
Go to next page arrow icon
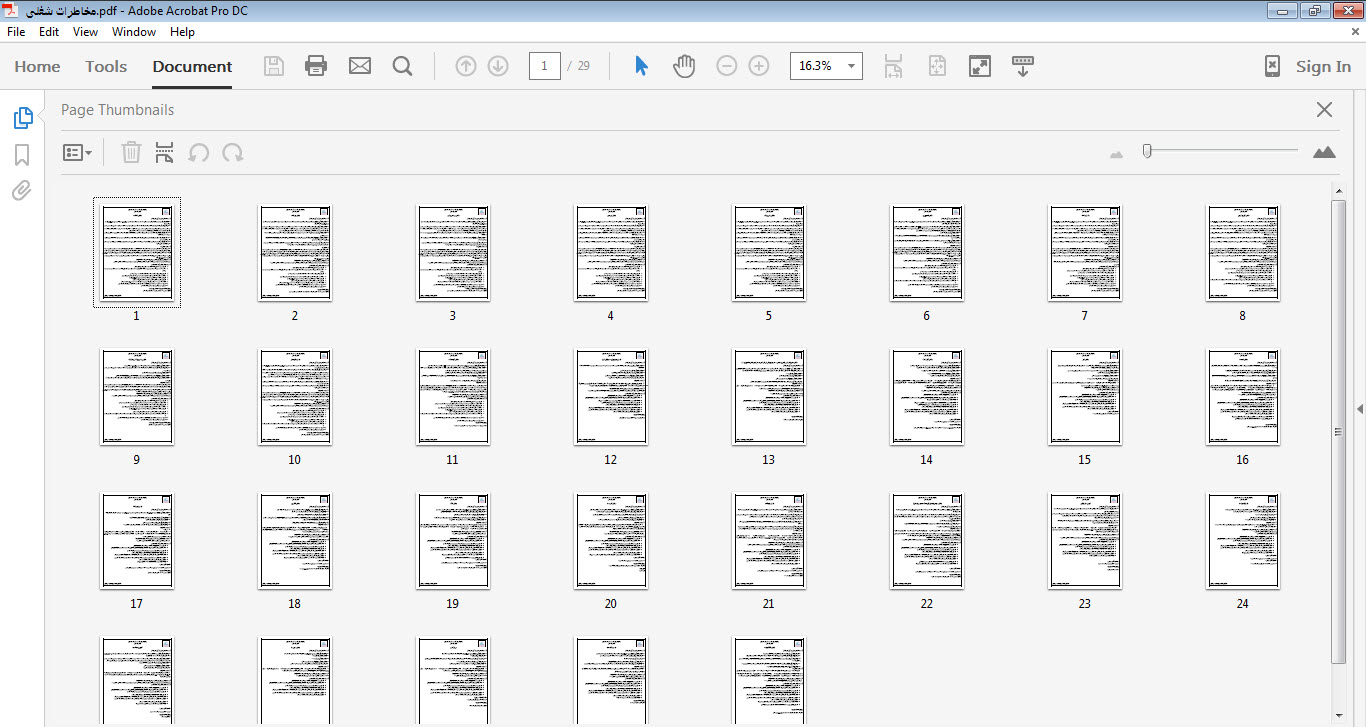pos(498,66)
